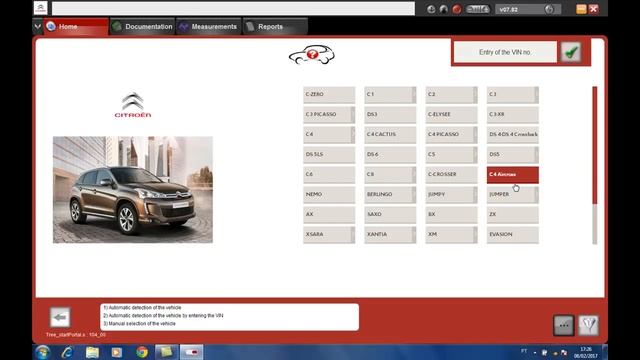Open File Explorer from the taskbar
The height and width of the screenshot is (360, 640).
click(x=92, y=352)
